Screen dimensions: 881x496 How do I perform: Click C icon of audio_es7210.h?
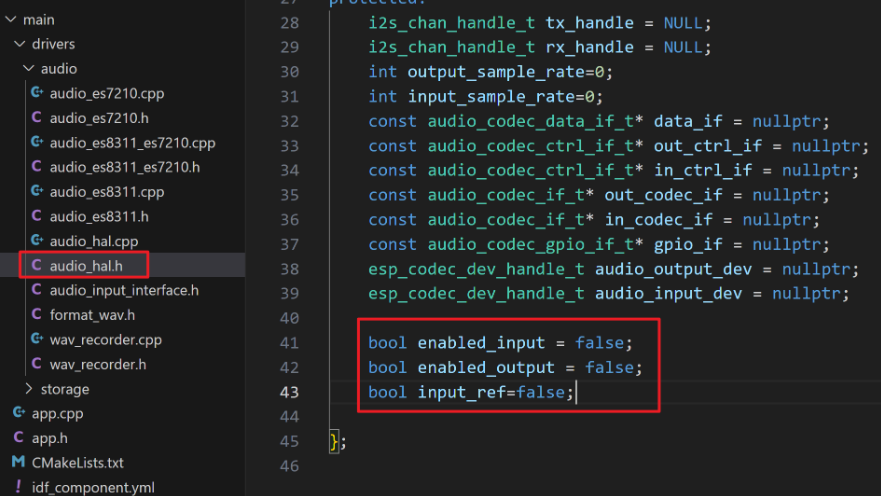pyautogui.click(x=37, y=117)
